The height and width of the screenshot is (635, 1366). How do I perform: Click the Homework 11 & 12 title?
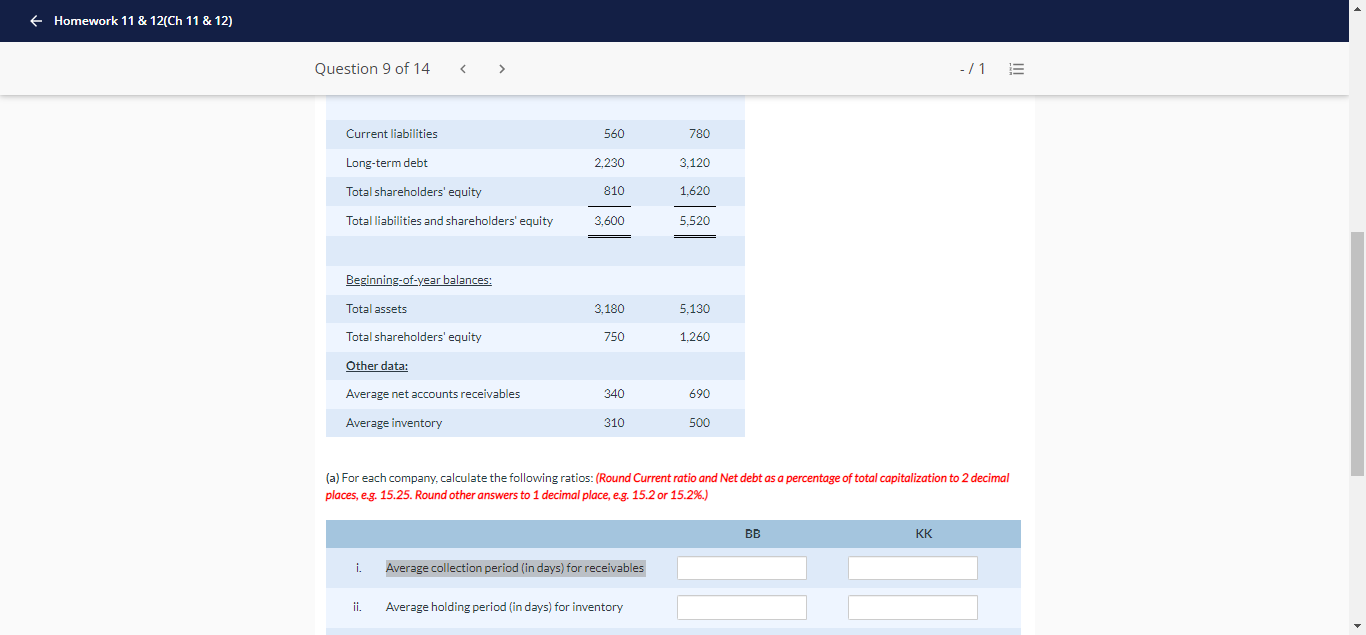pos(144,20)
